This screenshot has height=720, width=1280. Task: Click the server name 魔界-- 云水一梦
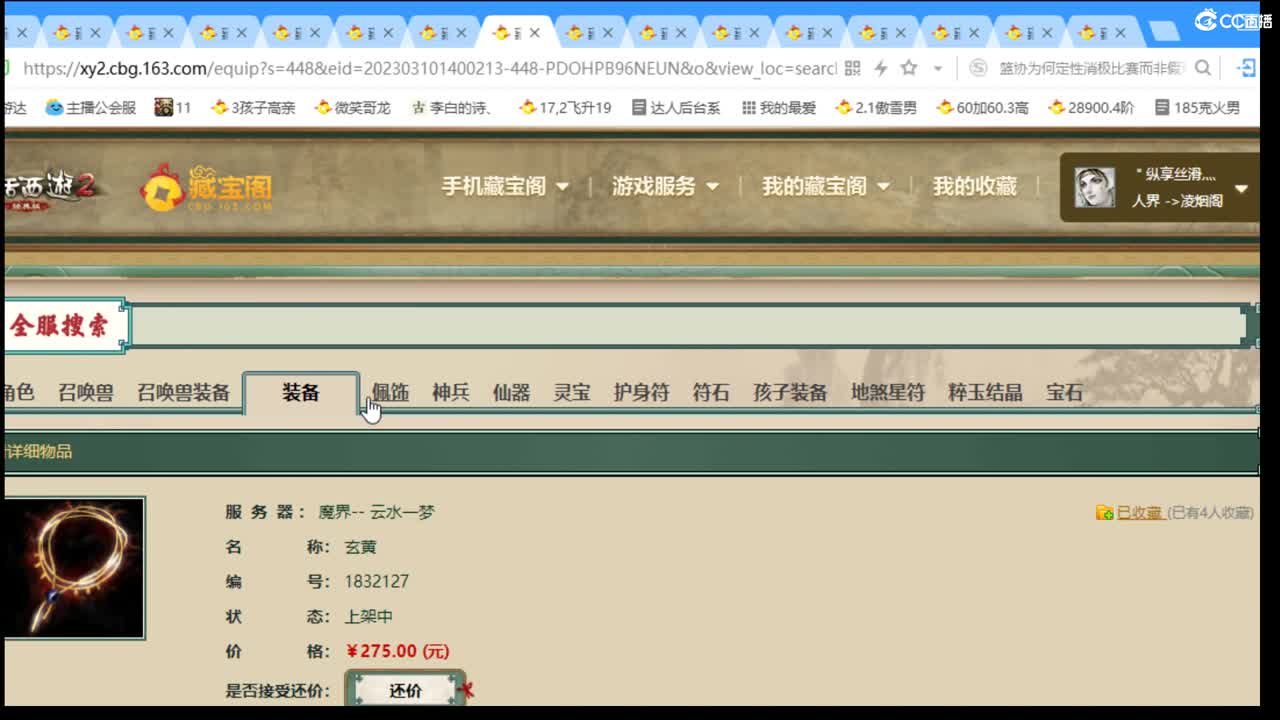coord(376,512)
